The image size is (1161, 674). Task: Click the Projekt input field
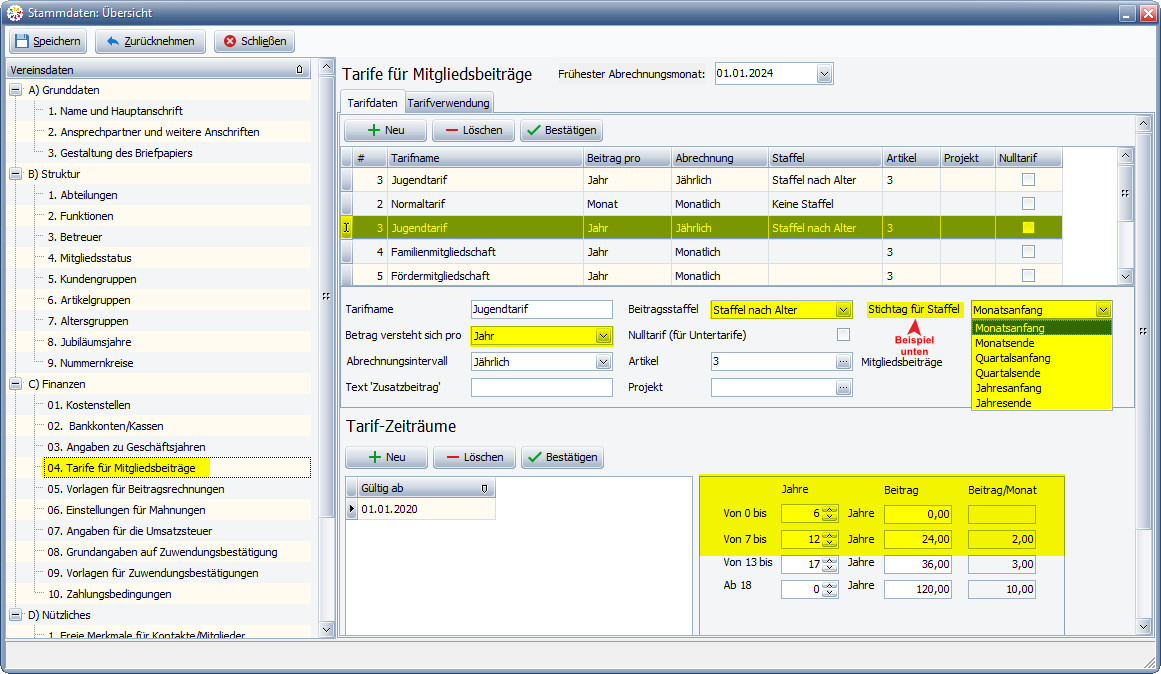click(x=773, y=387)
